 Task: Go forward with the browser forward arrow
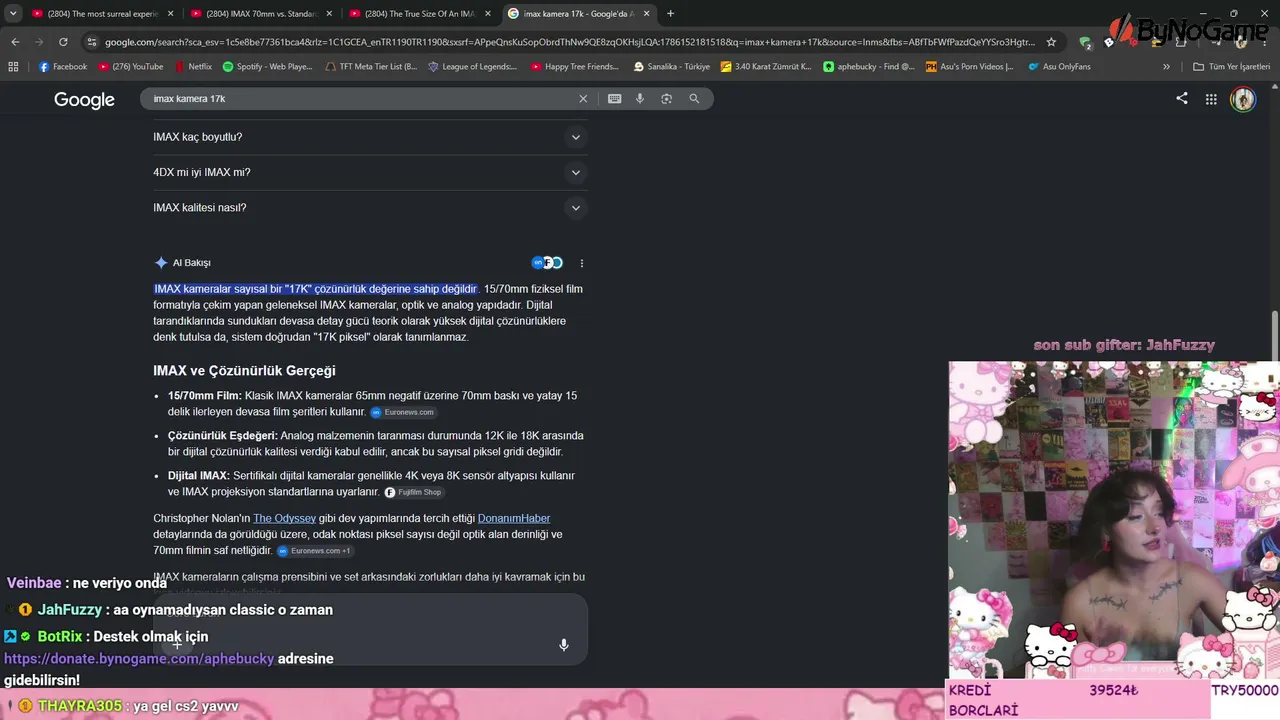39,42
